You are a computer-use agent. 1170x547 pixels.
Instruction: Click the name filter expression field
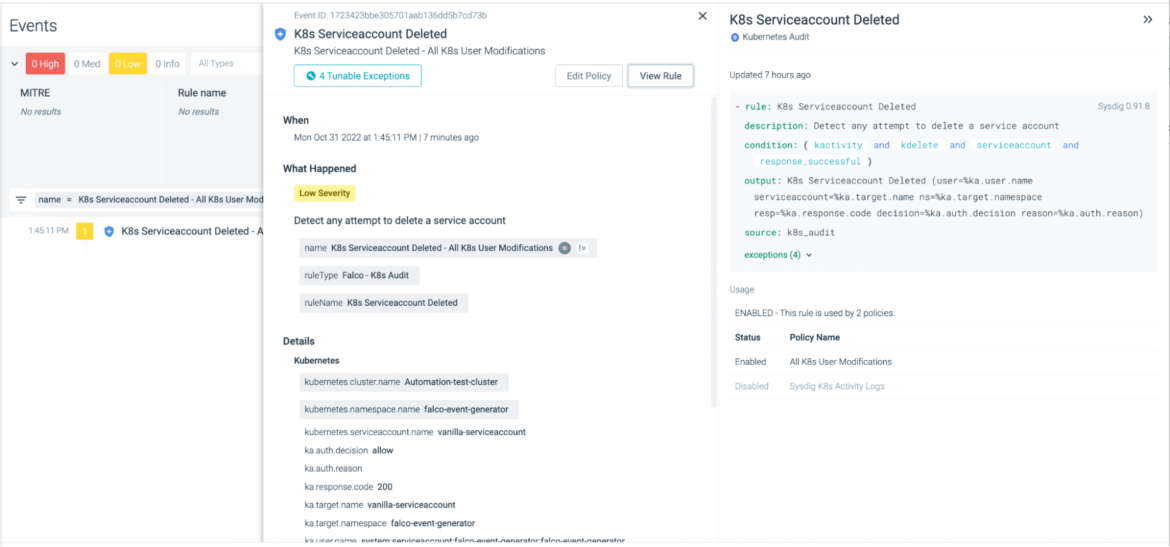(x=148, y=200)
